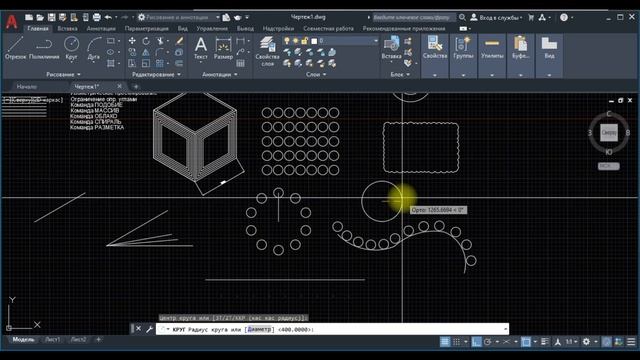Expand the Аннотации panel

point(220,74)
